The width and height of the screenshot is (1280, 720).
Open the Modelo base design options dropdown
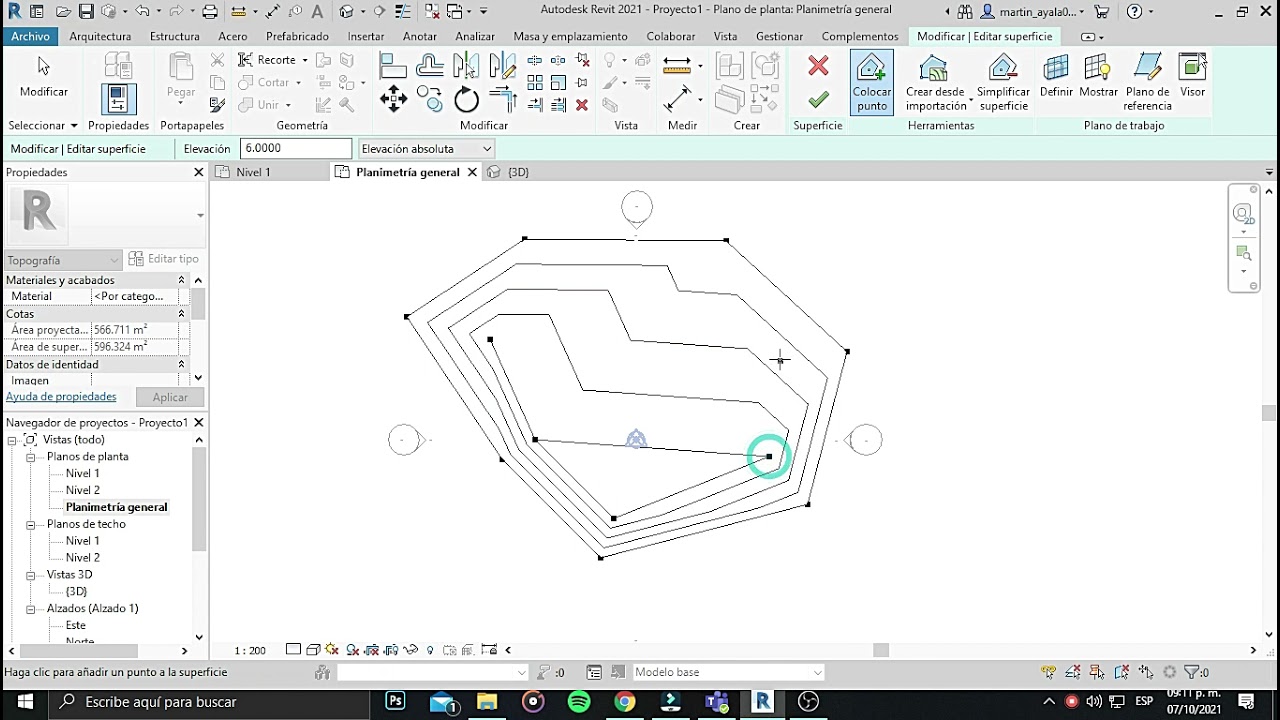[728, 672]
